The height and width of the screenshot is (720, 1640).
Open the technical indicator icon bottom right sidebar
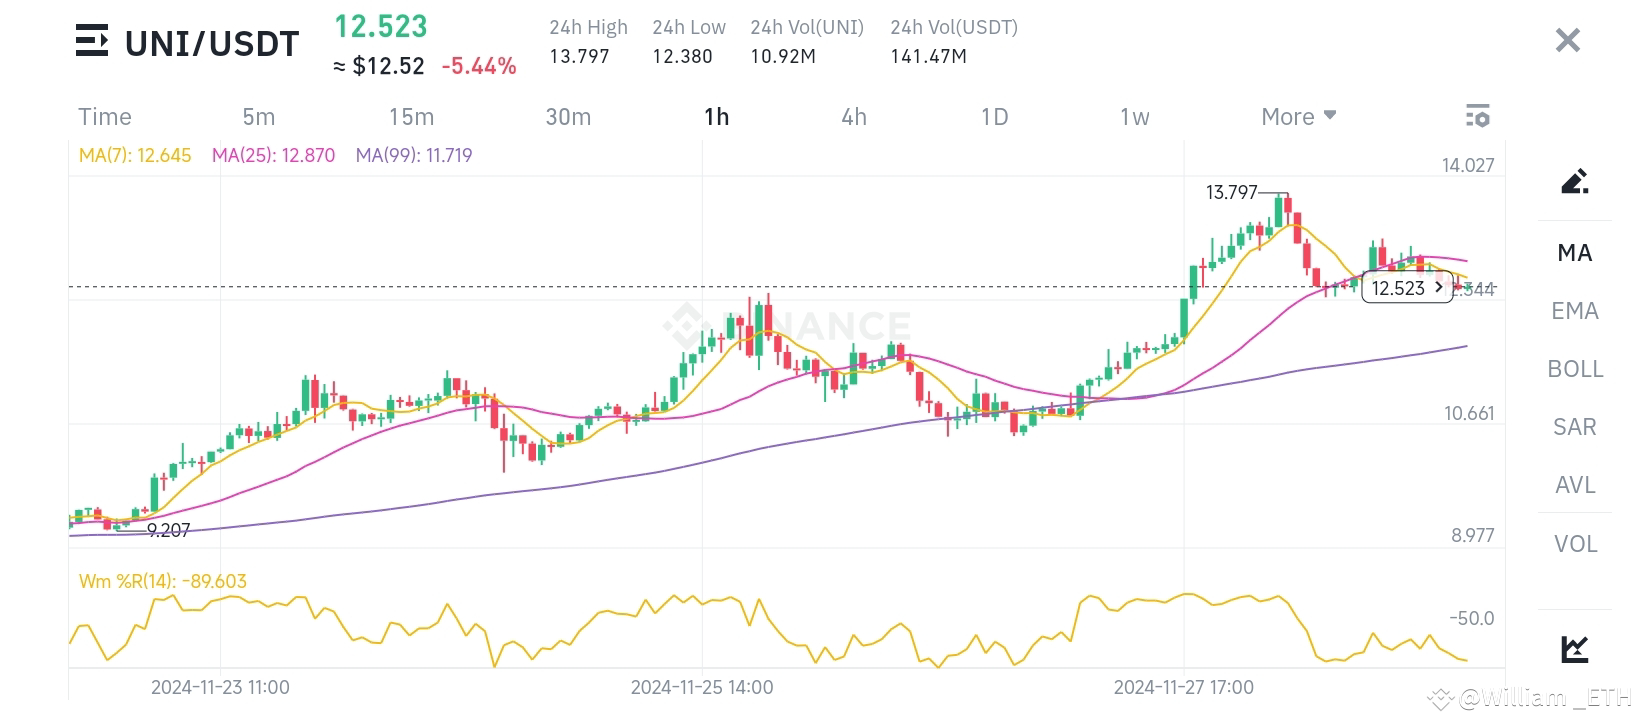tap(1574, 649)
